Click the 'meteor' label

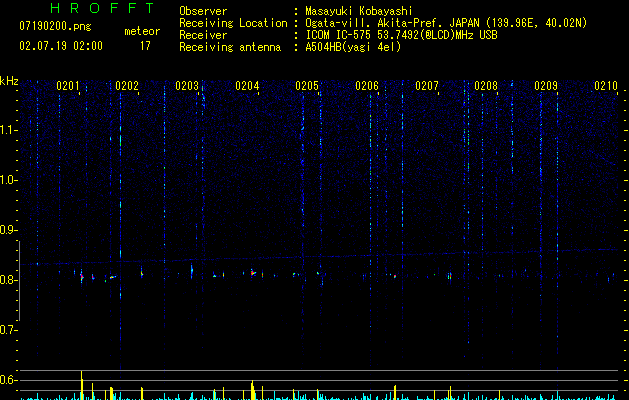(142, 31)
